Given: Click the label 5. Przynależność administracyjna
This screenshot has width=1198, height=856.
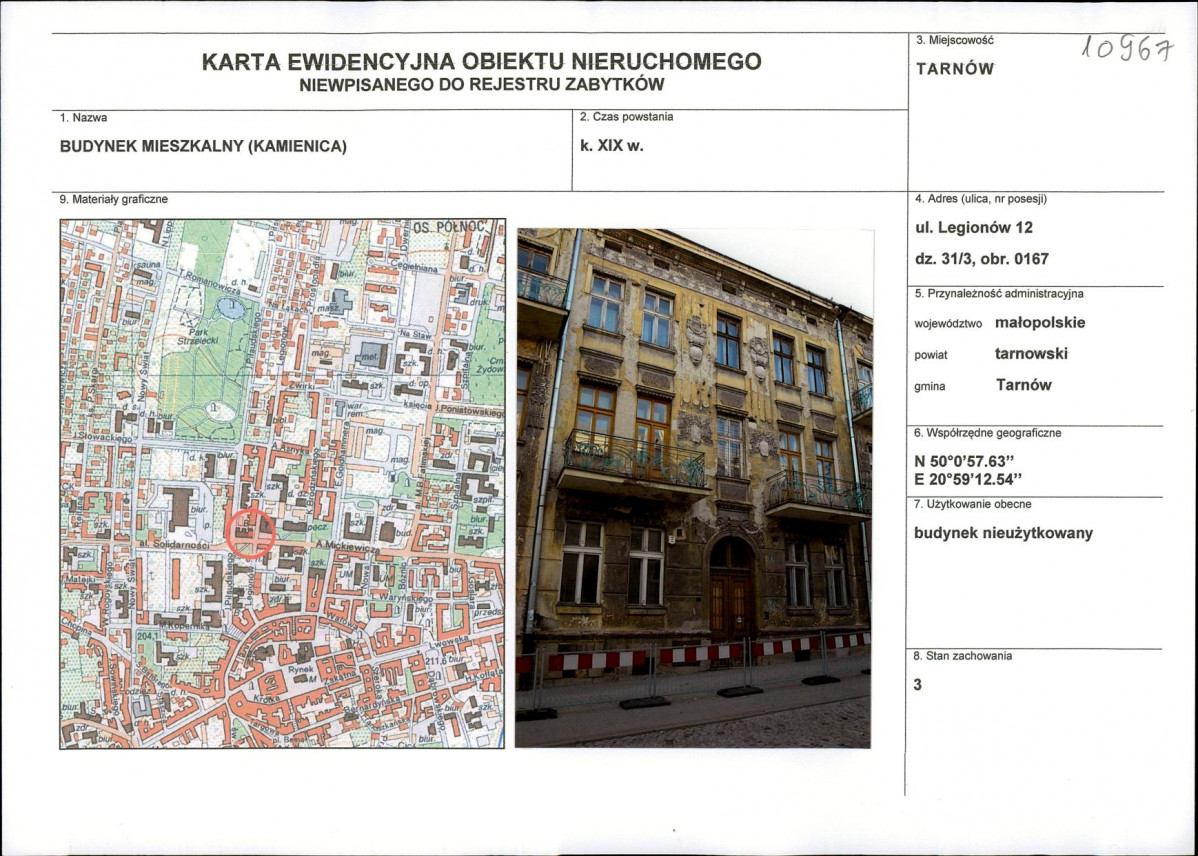Looking at the screenshot, I should click(x=999, y=293).
